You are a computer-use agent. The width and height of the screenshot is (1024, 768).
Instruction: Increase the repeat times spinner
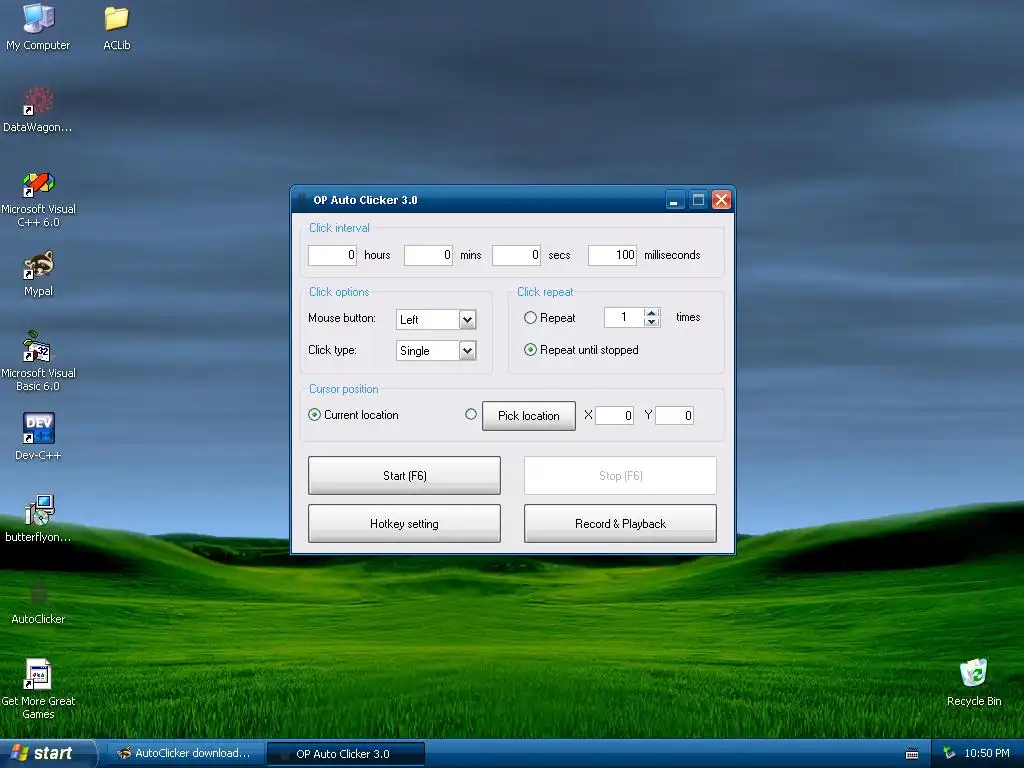(651, 313)
